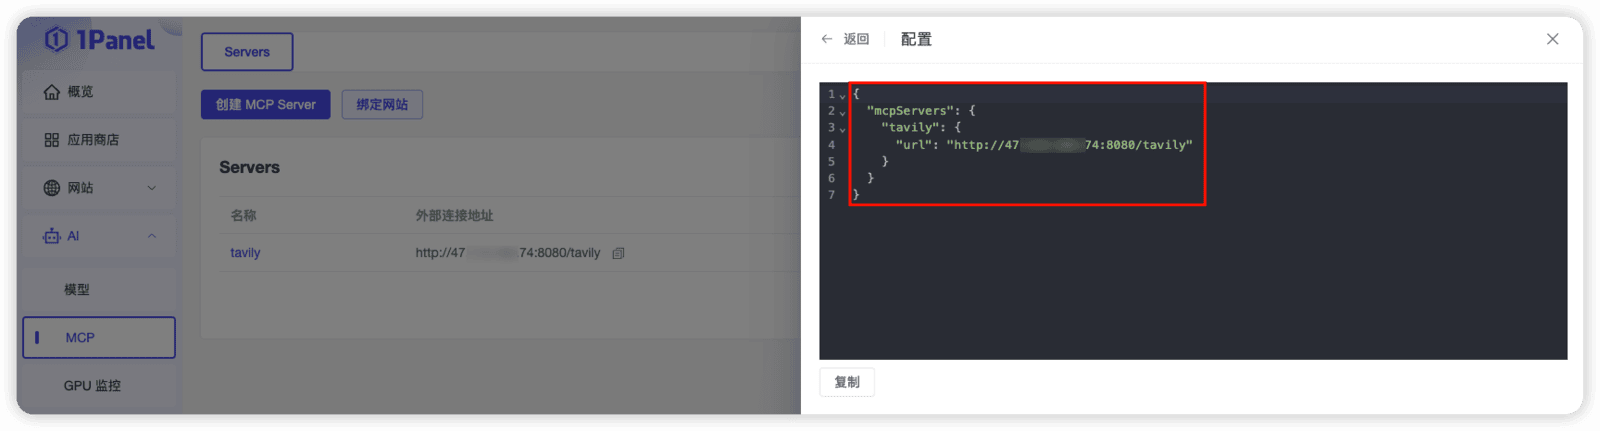Close the 配置 drawer
Viewport: 1600px width, 431px height.
click(x=1552, y=39)
